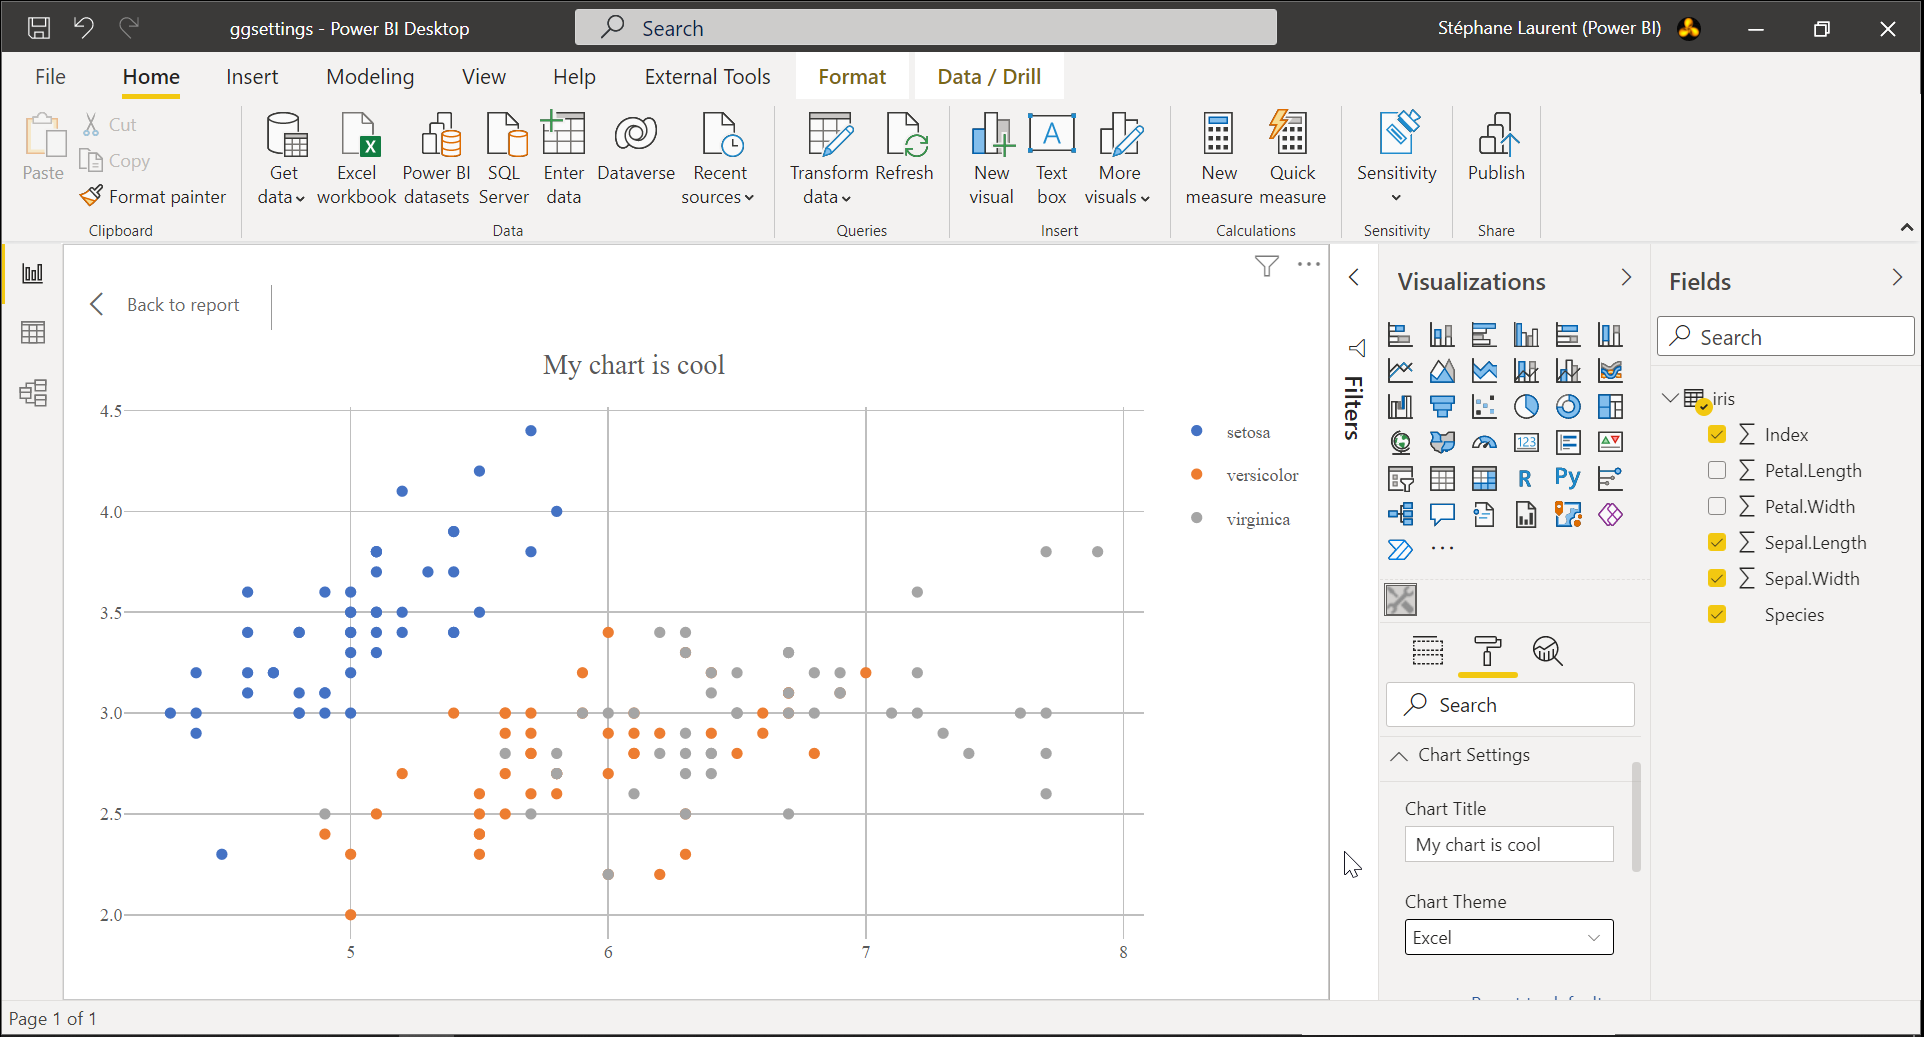Expand the Filters pane arrow
Viewport: 1924px width, 1037px height.
tap(1354, 277)
